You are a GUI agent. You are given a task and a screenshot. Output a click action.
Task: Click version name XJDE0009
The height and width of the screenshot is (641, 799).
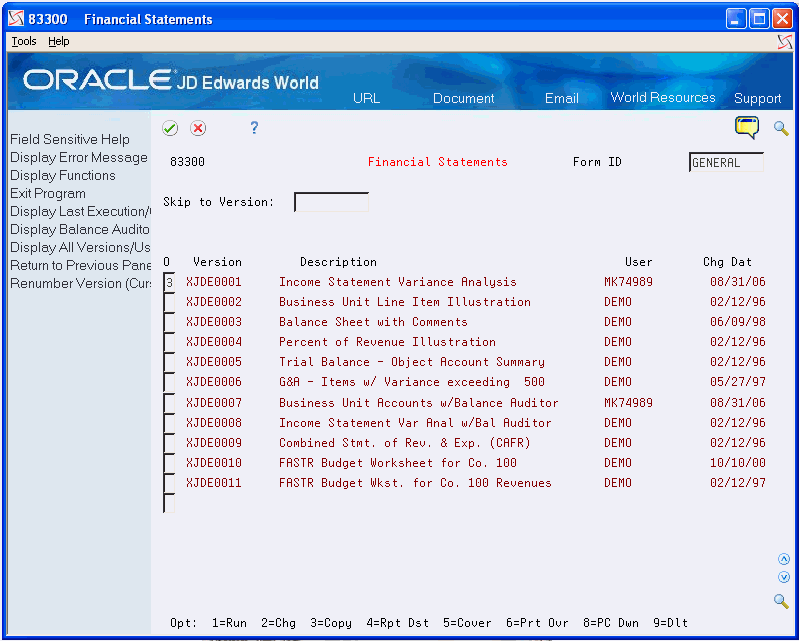point(214,443)
